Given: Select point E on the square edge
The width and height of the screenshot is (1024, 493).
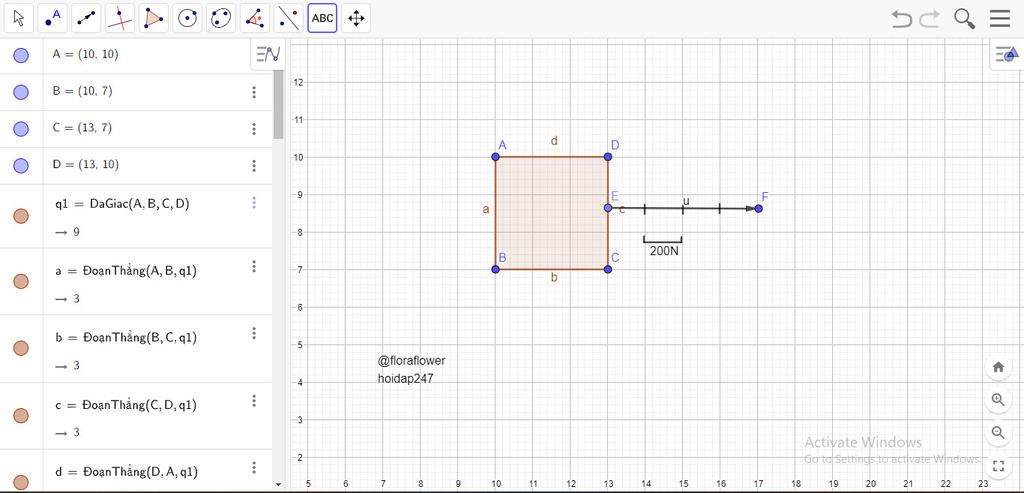Looking at the screenshot, I should tap(608, 208).
